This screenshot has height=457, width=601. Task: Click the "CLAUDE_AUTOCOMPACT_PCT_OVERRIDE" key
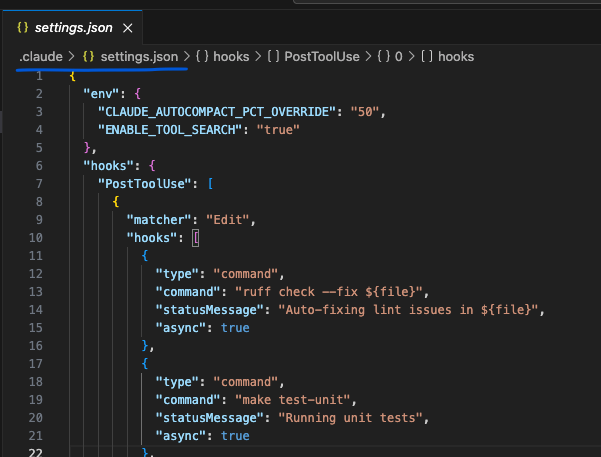pyautogui.click(x=217, y=112)
